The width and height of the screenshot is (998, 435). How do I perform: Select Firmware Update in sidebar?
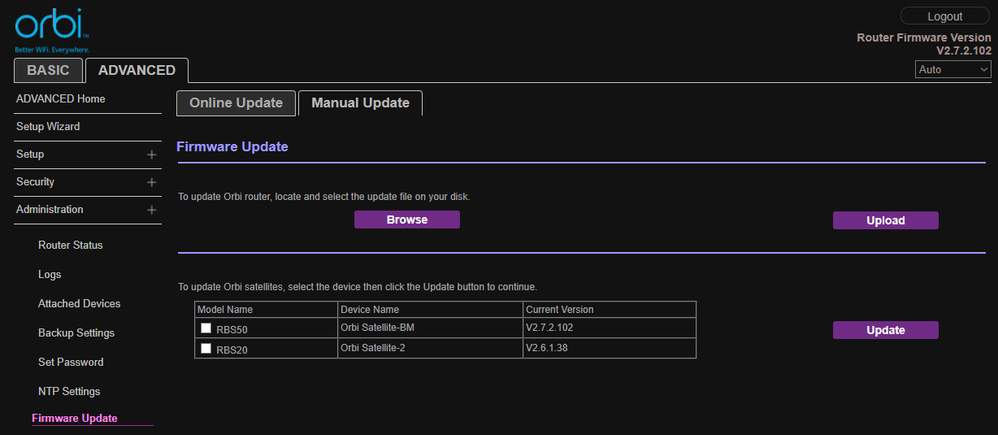(x=74, y=418)
